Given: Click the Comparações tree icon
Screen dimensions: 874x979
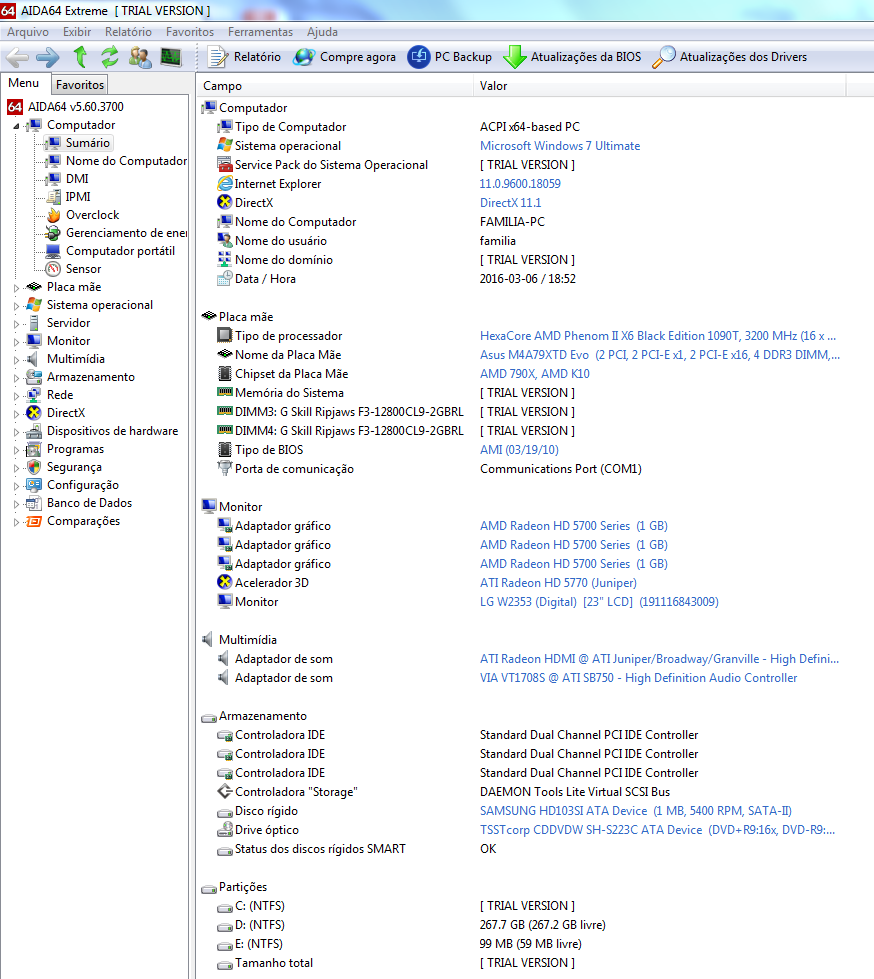Looking at the screenshot, I should [x=34, y=521].
